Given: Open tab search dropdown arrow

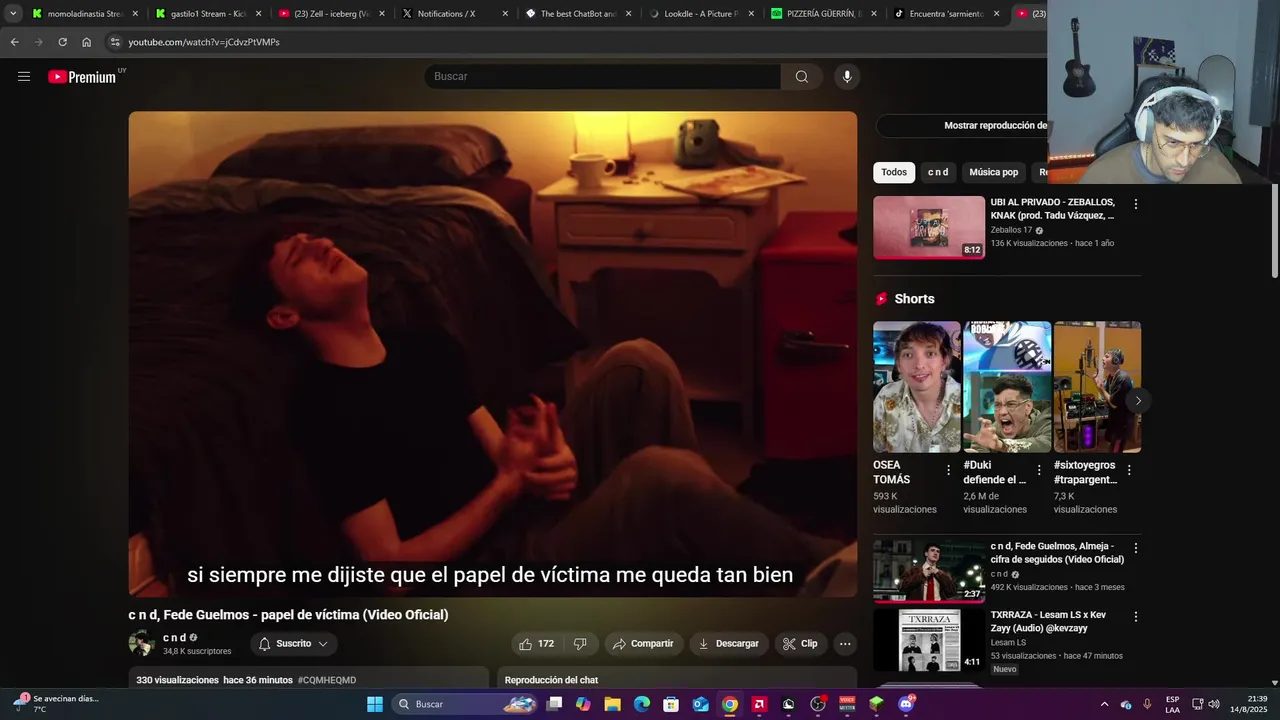Looking at the screenshot, I should click(x=13, y=14).
